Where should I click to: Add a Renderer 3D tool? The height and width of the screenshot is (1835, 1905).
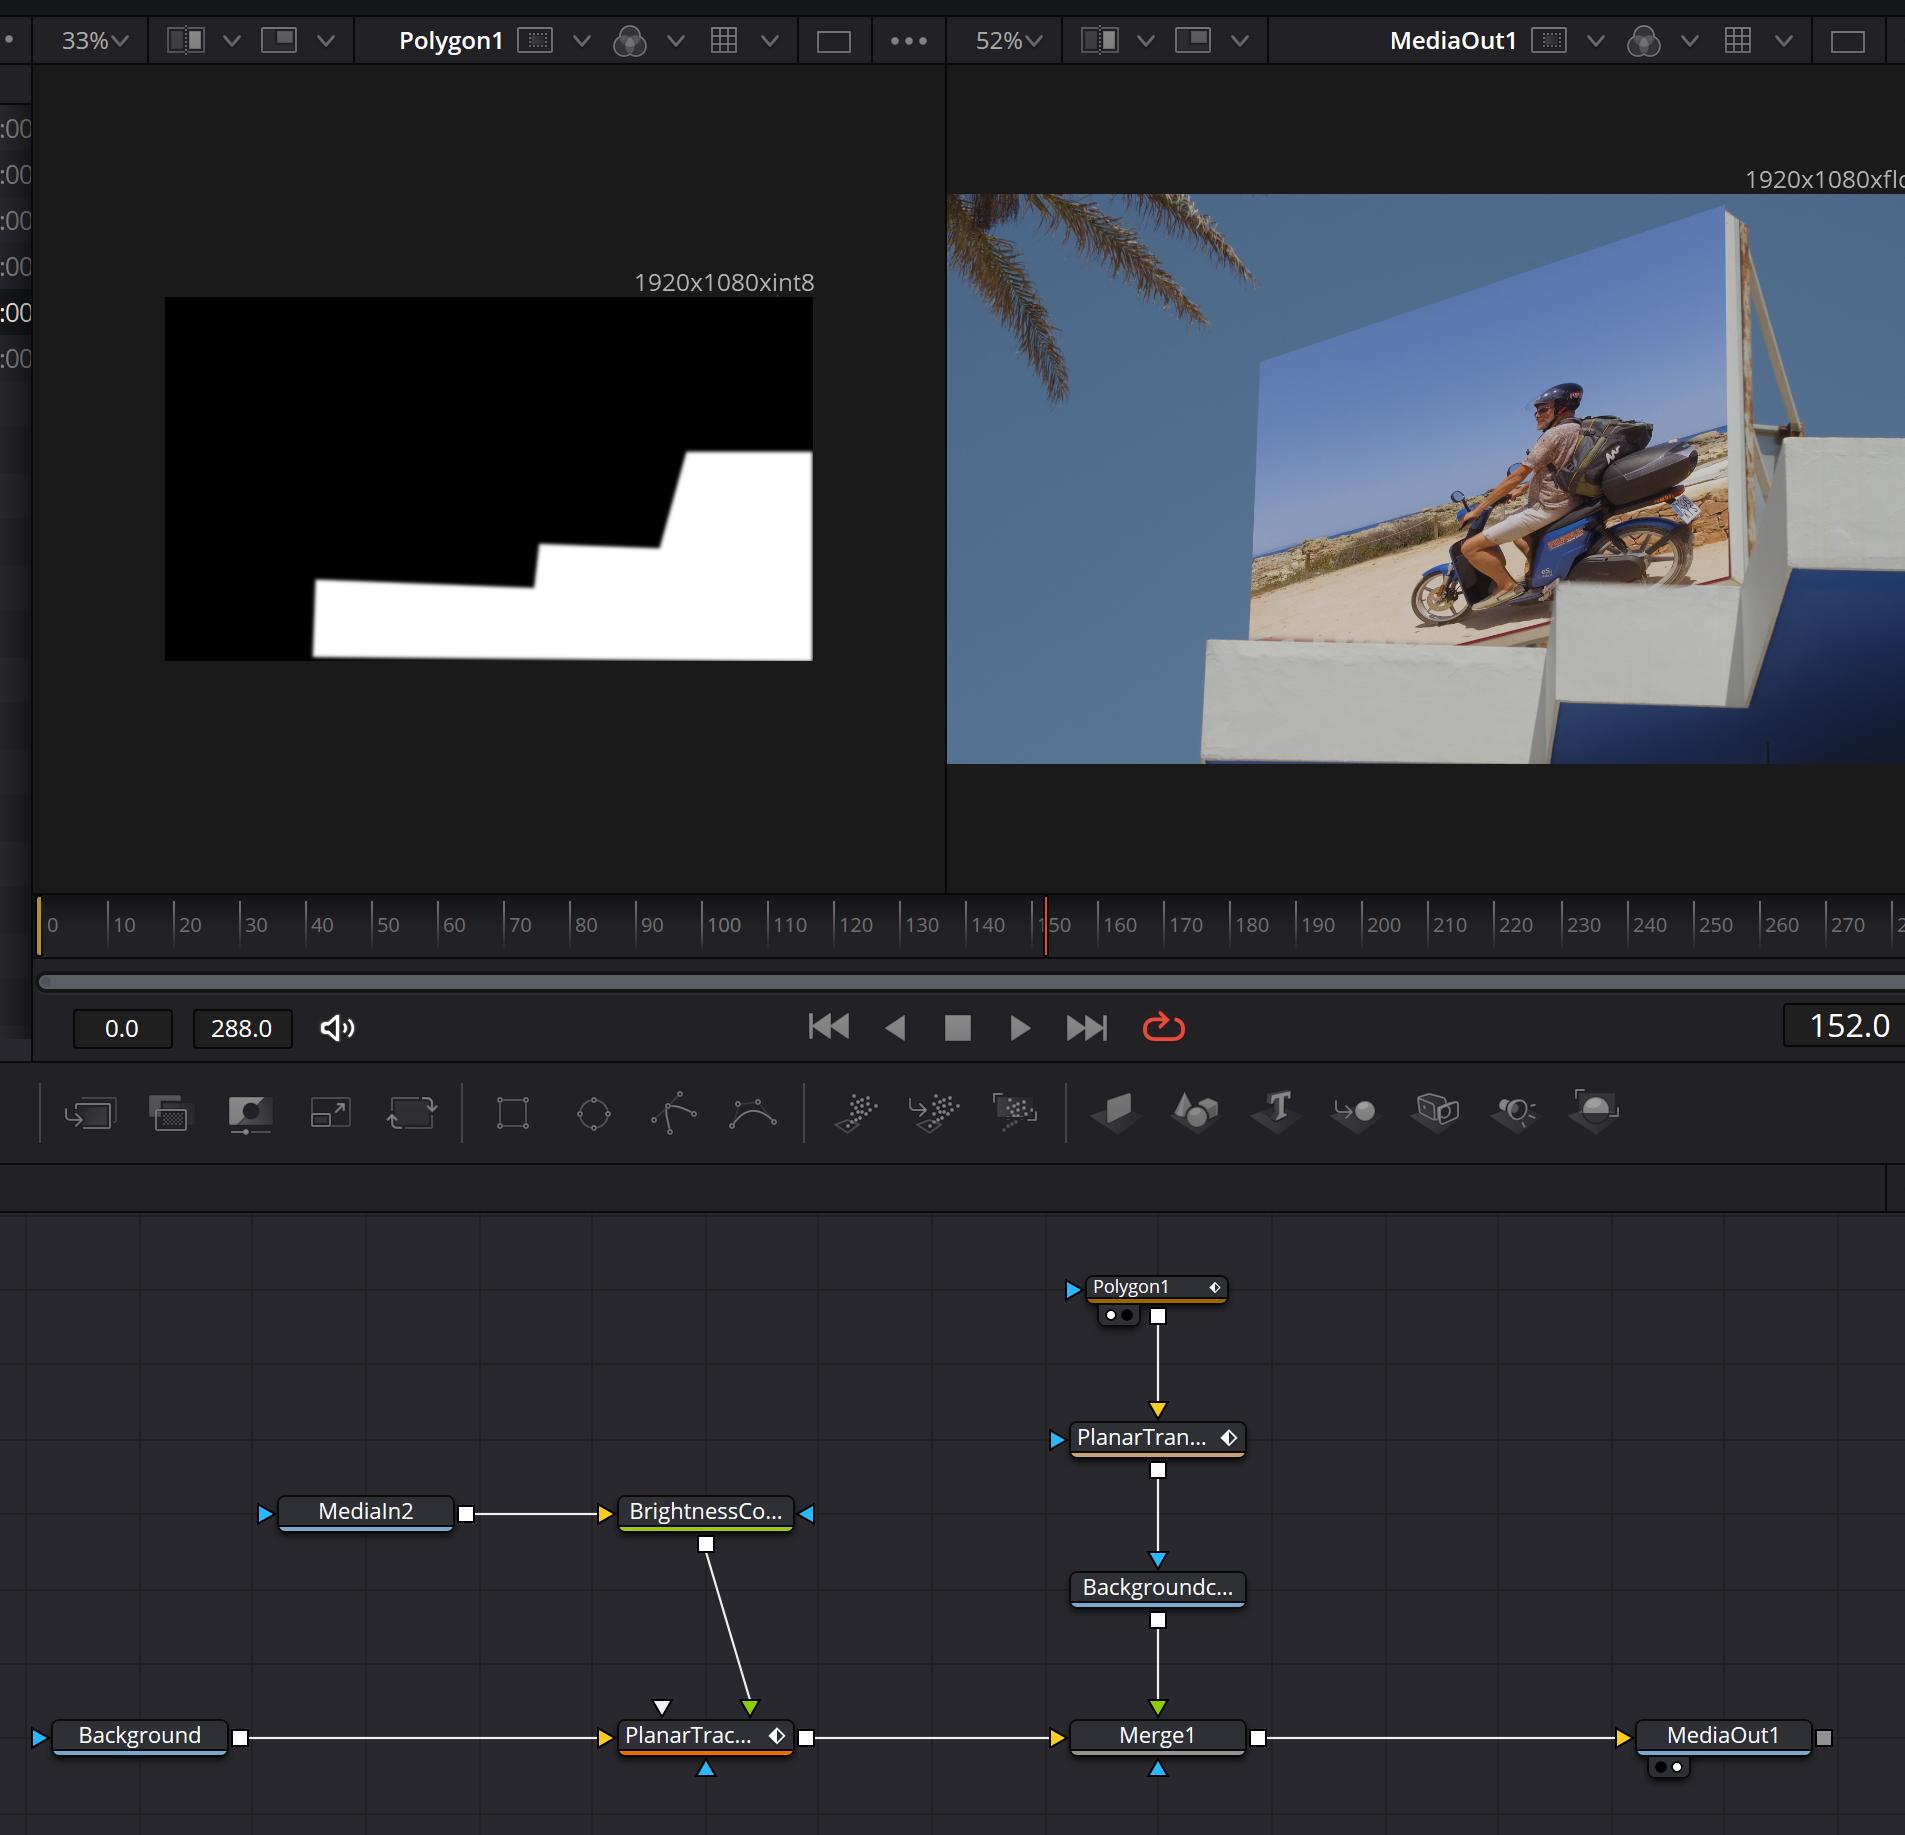click(1595, 1112)
